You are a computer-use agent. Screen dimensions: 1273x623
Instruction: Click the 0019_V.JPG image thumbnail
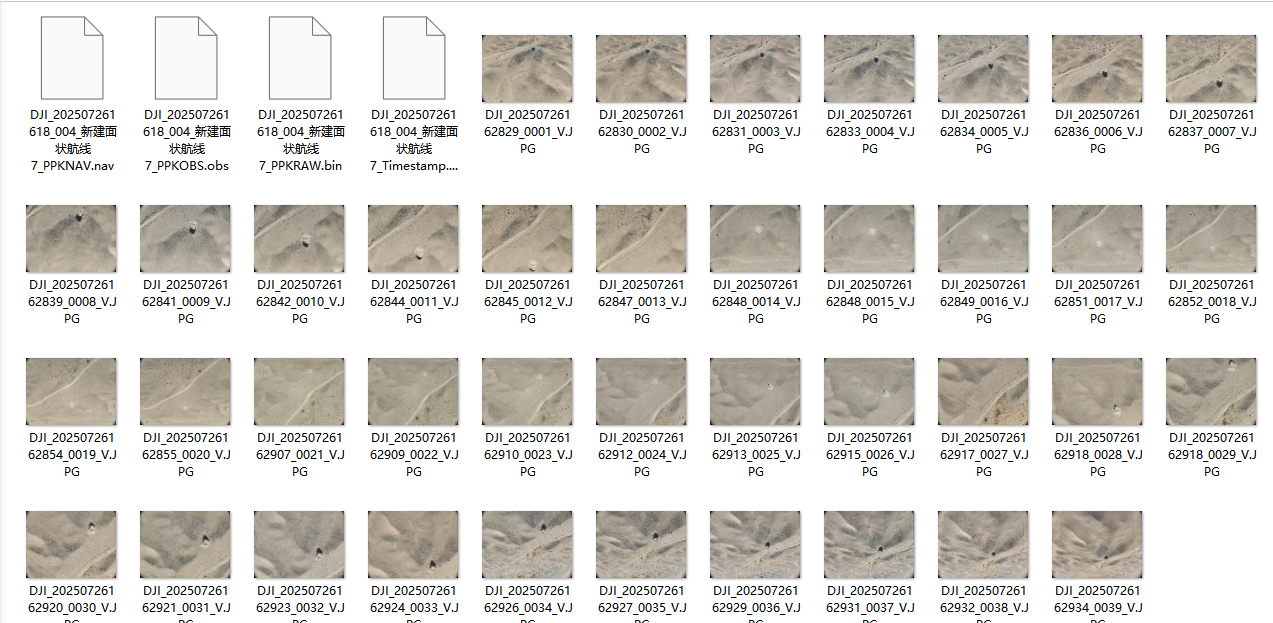(x=71, y=392)
